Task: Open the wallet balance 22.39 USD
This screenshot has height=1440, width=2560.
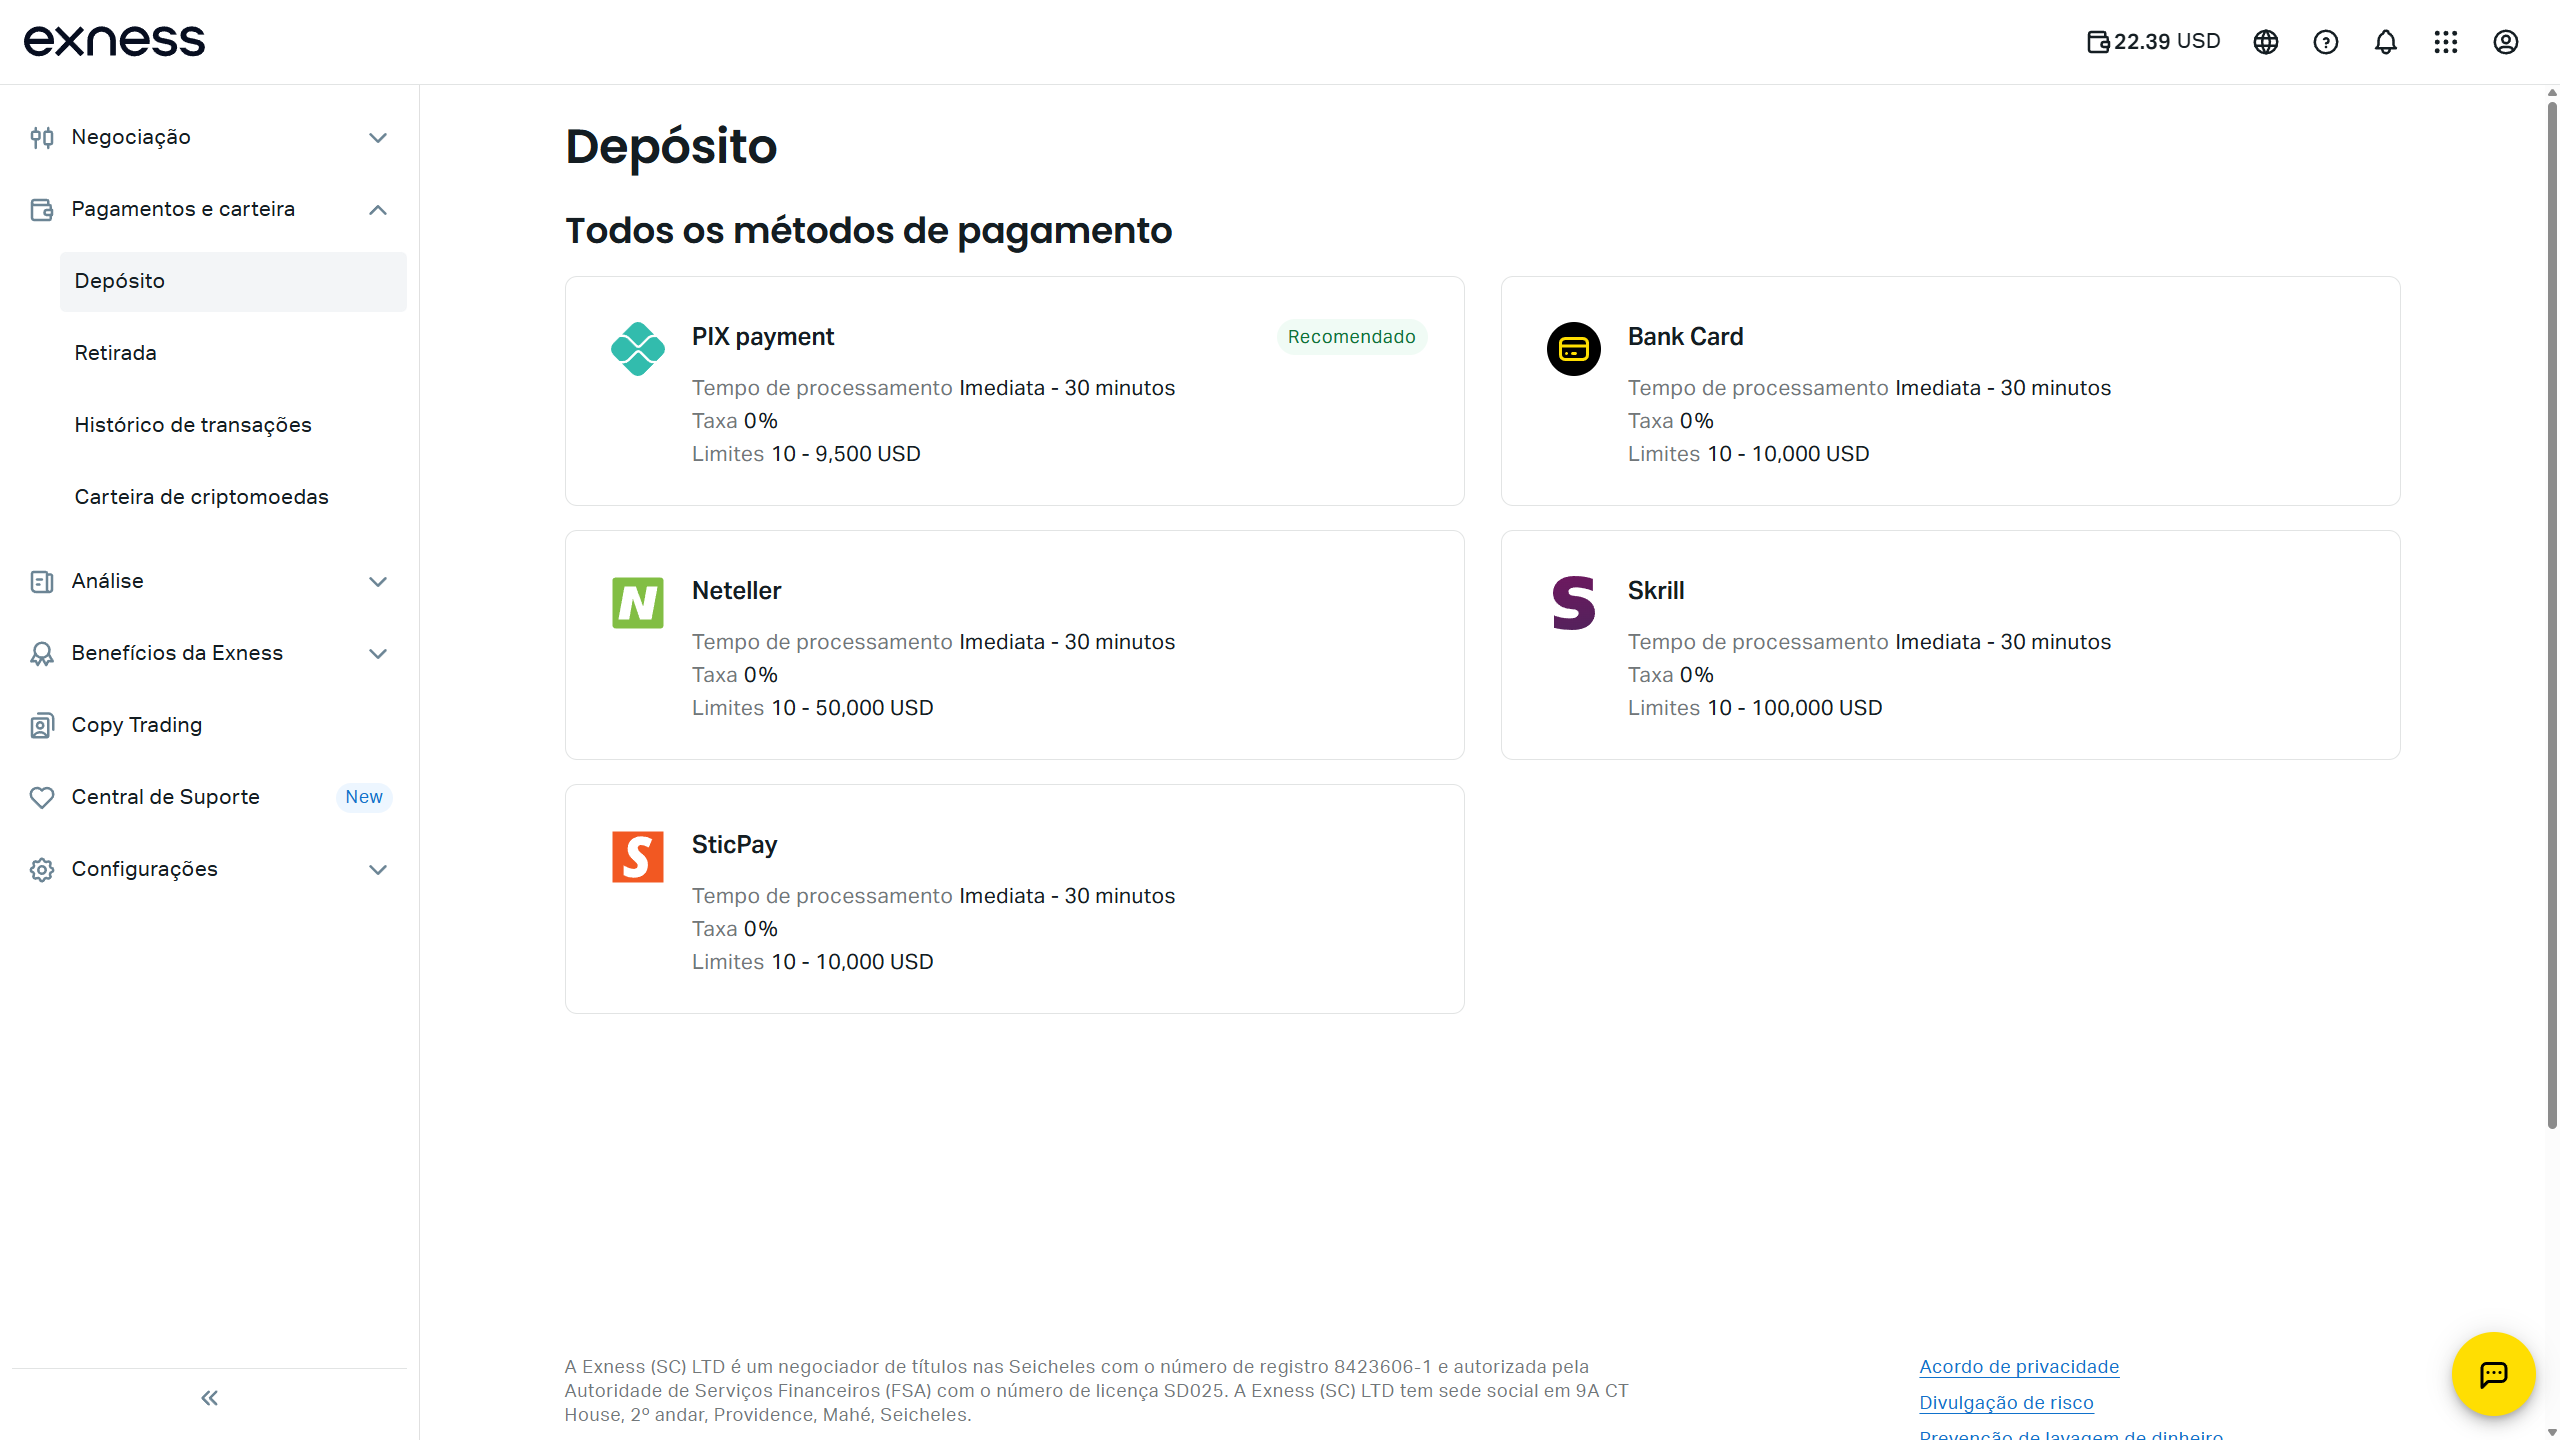Action: (x=2153, y=41)
